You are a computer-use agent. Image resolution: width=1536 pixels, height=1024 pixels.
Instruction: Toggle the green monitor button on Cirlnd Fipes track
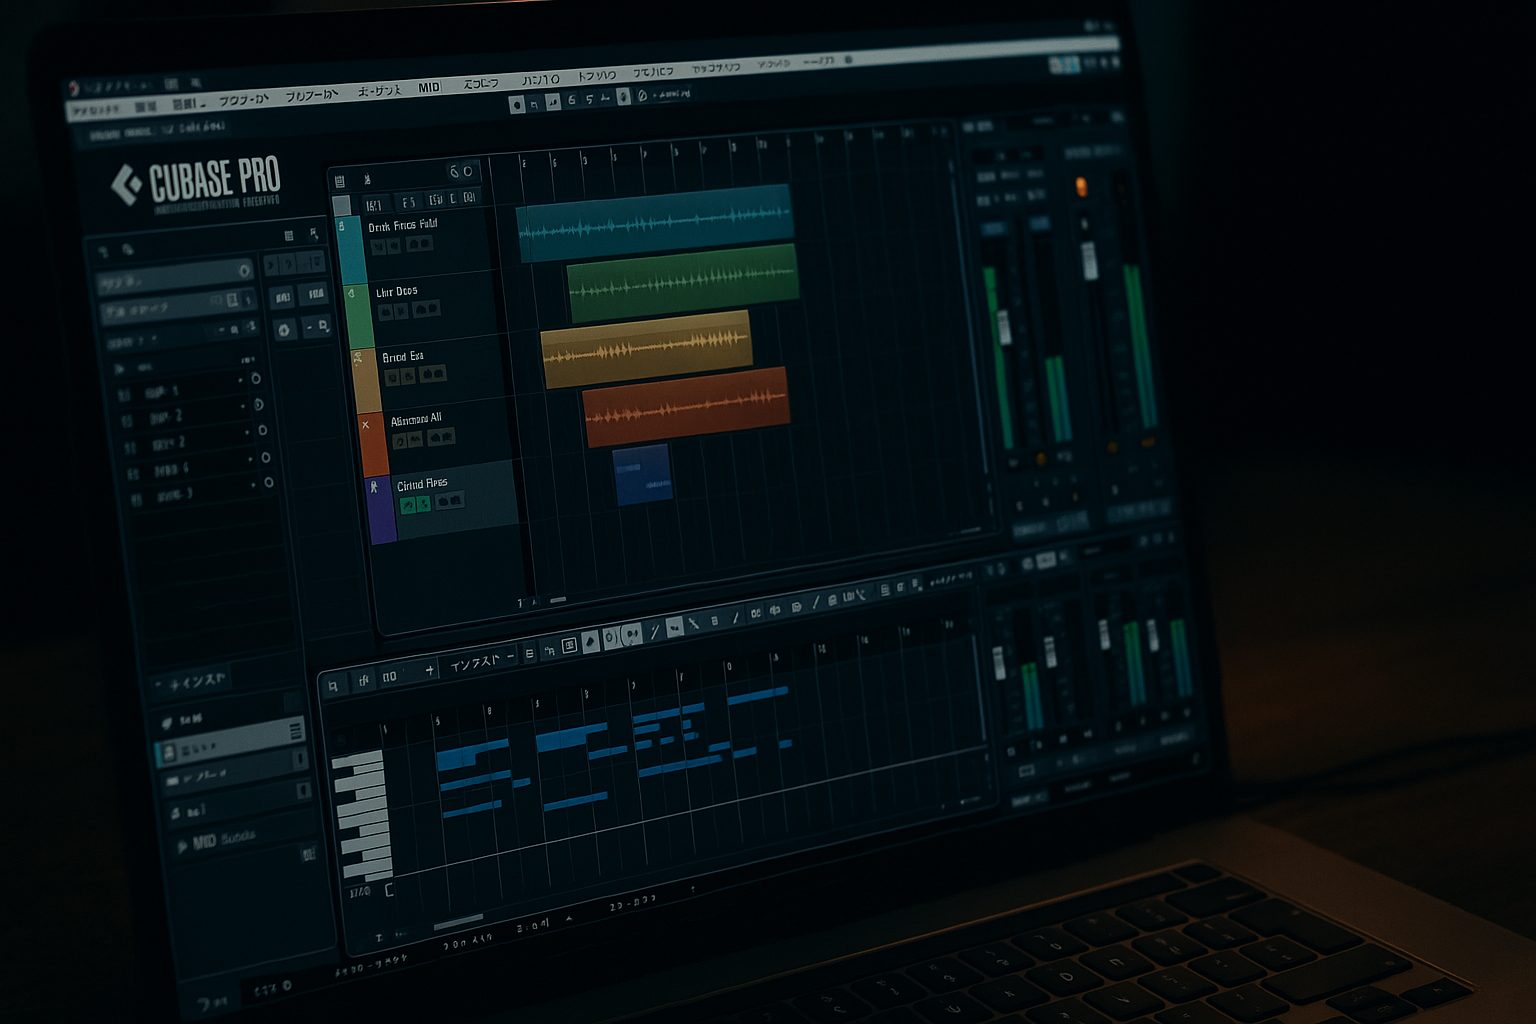pyautogui.click(x=408, y=506)
